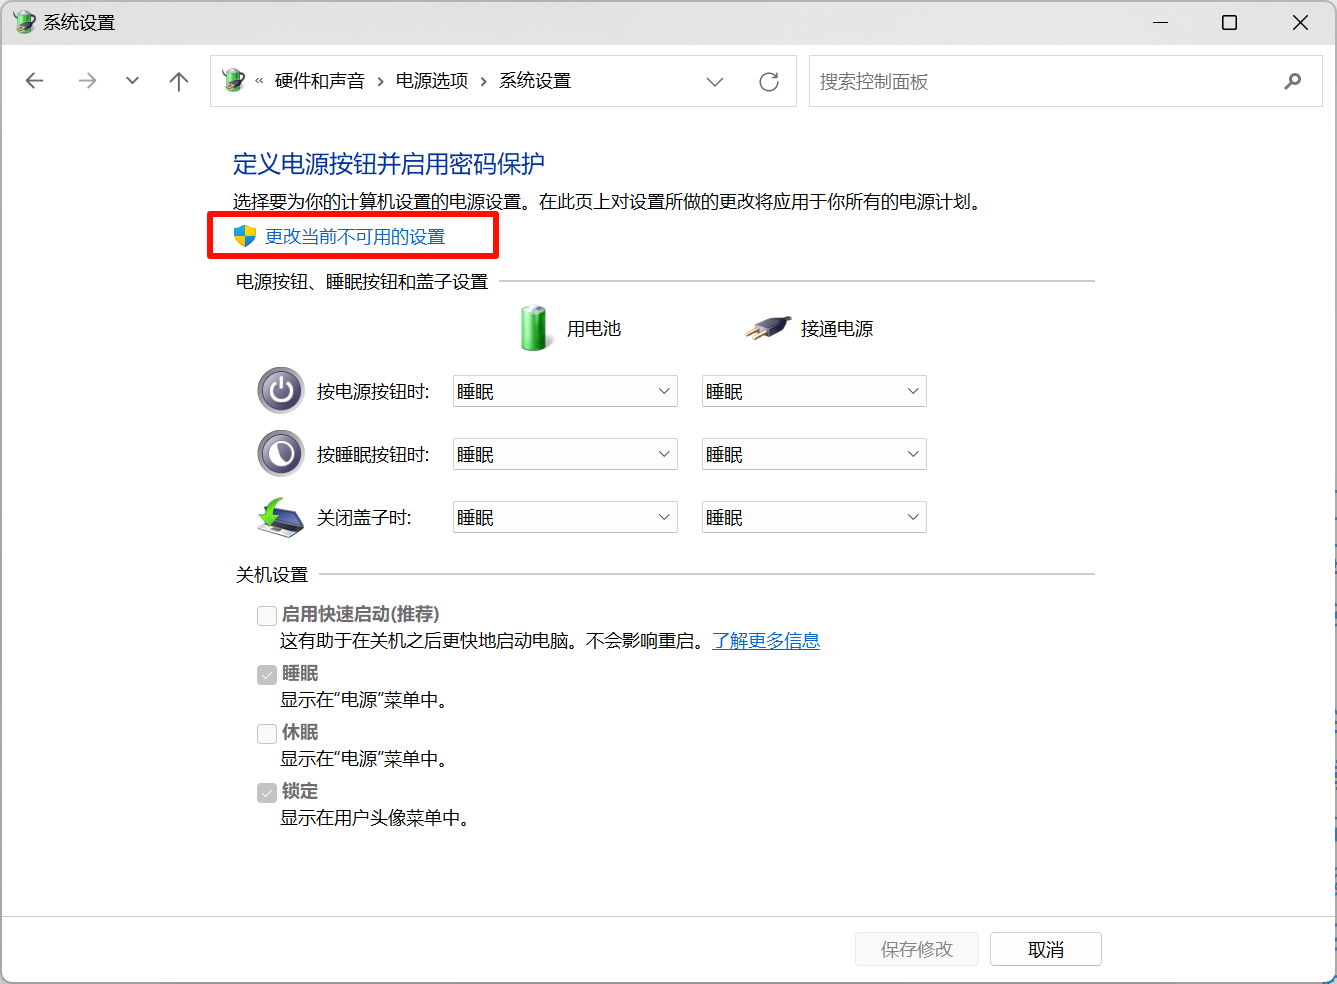Click the battery icon above 用电池
1337x984 pixels.
(533, 327)
